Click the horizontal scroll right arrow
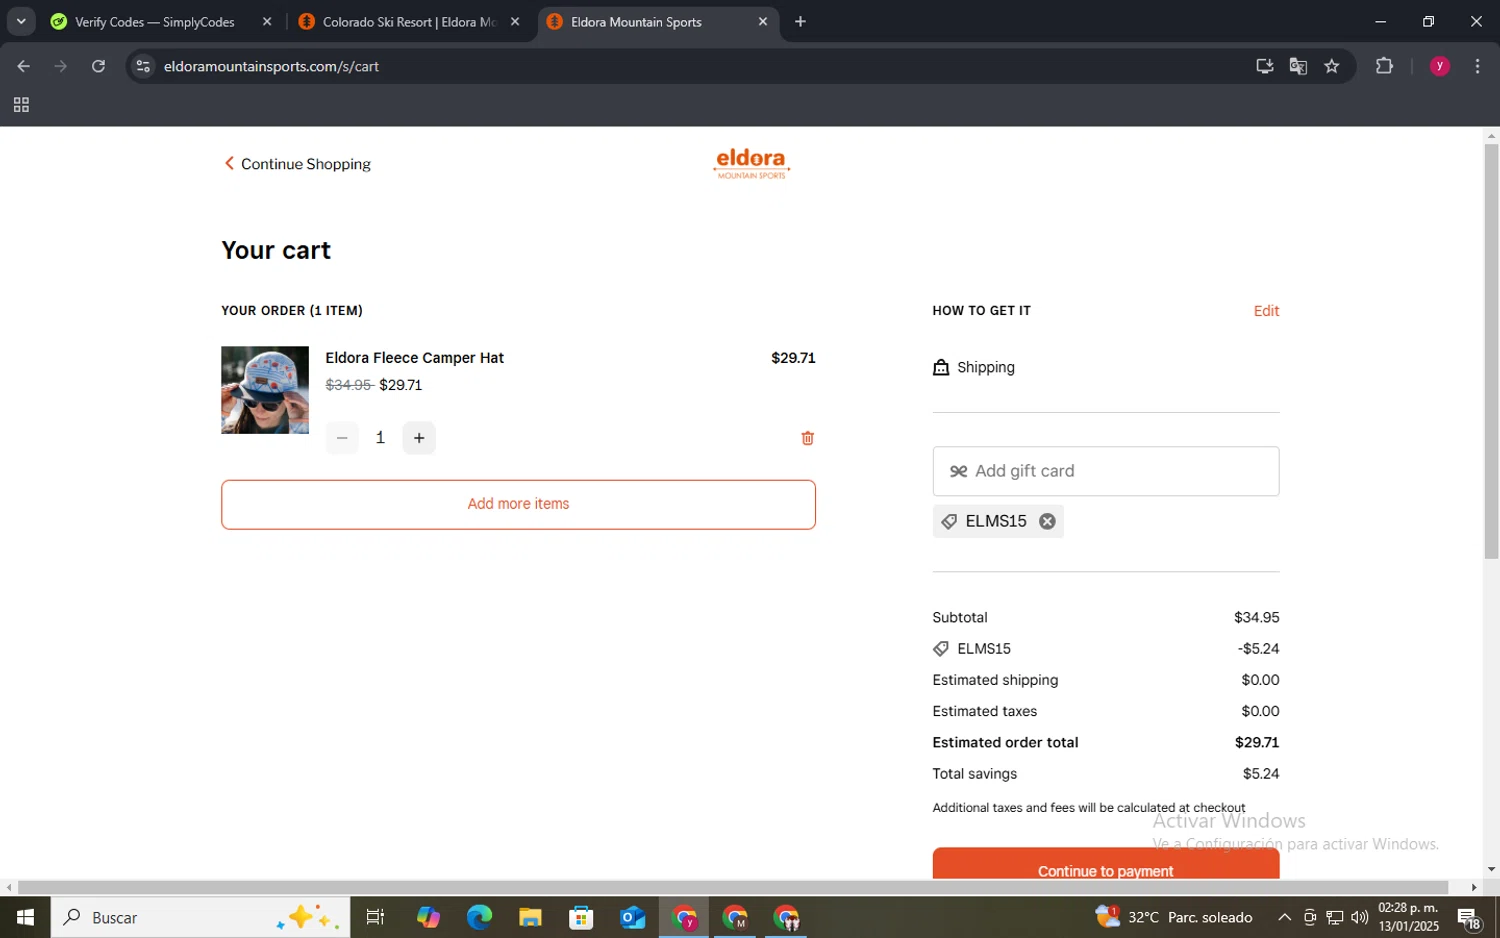The image size is (1500, 938). (1473, 887)
